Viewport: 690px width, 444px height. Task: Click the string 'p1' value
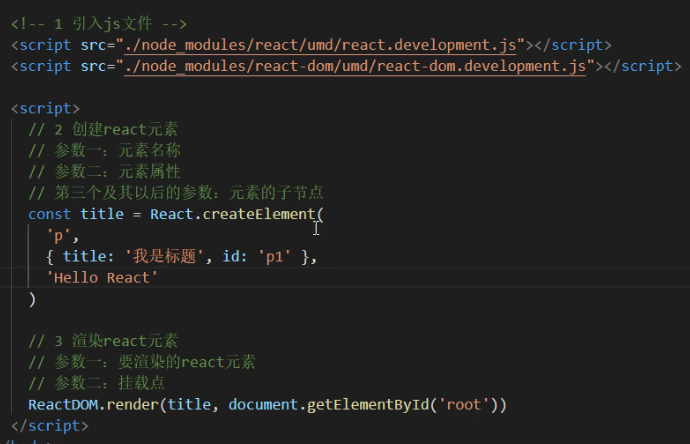274,257
